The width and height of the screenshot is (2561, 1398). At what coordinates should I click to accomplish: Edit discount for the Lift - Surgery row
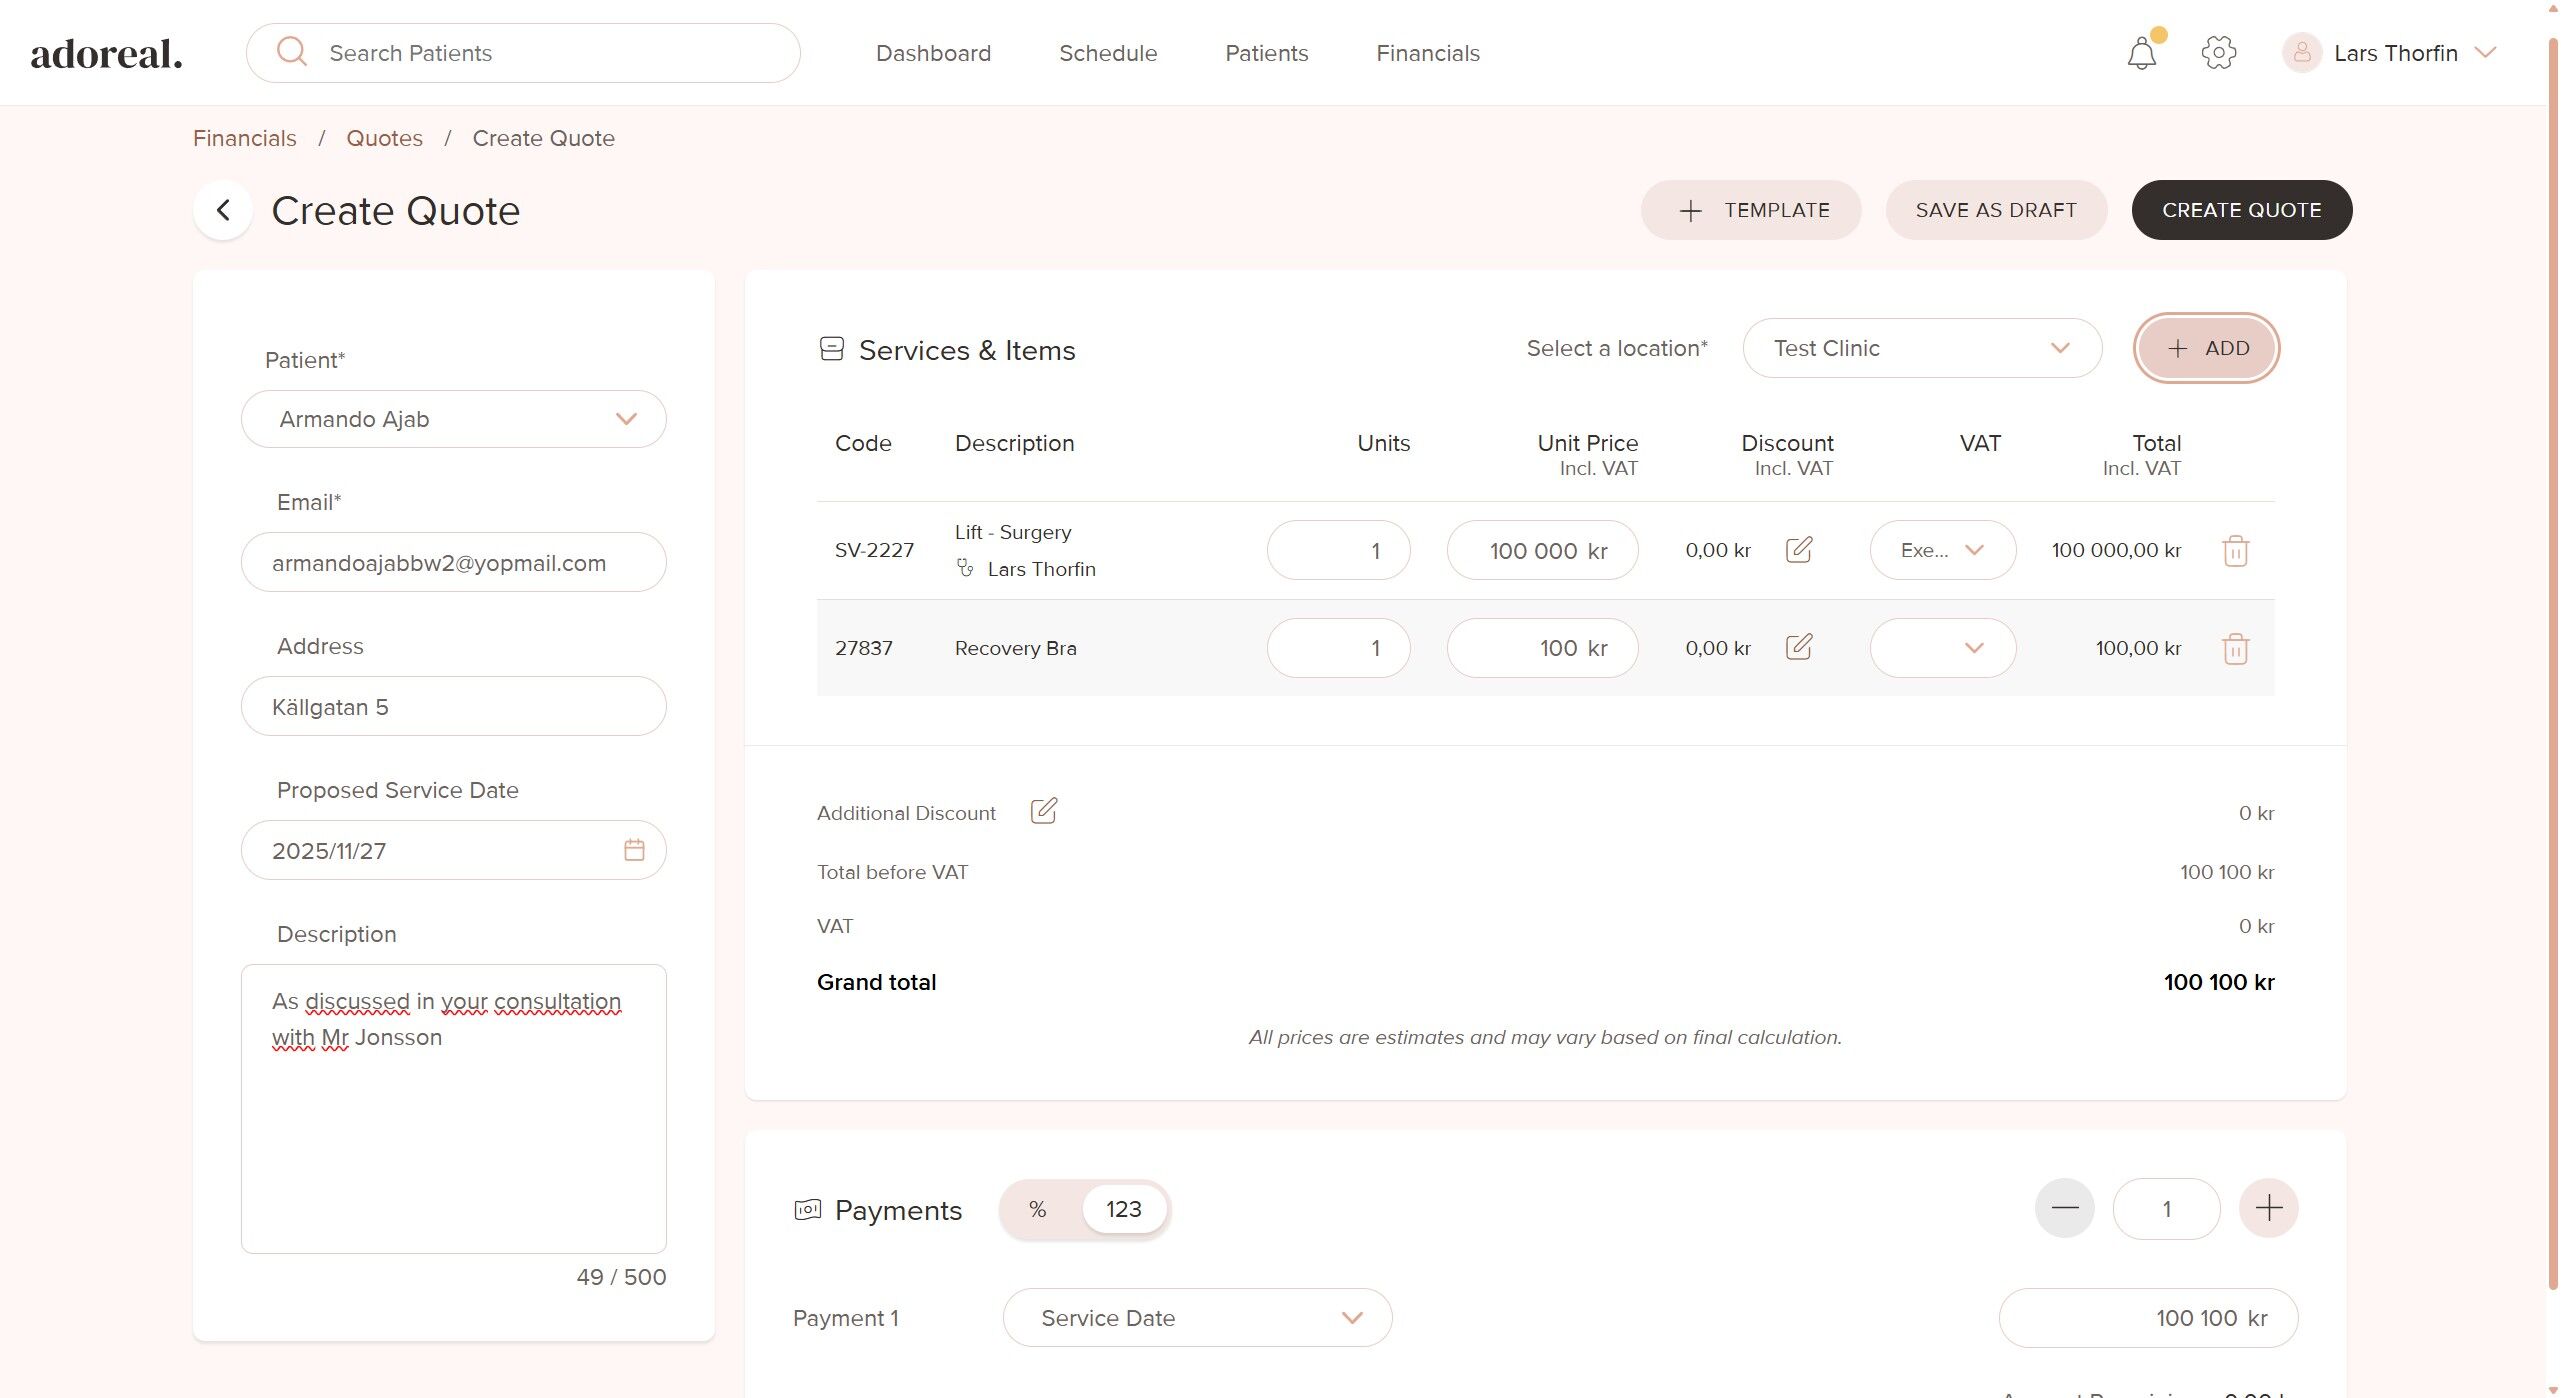point(1798,550)
